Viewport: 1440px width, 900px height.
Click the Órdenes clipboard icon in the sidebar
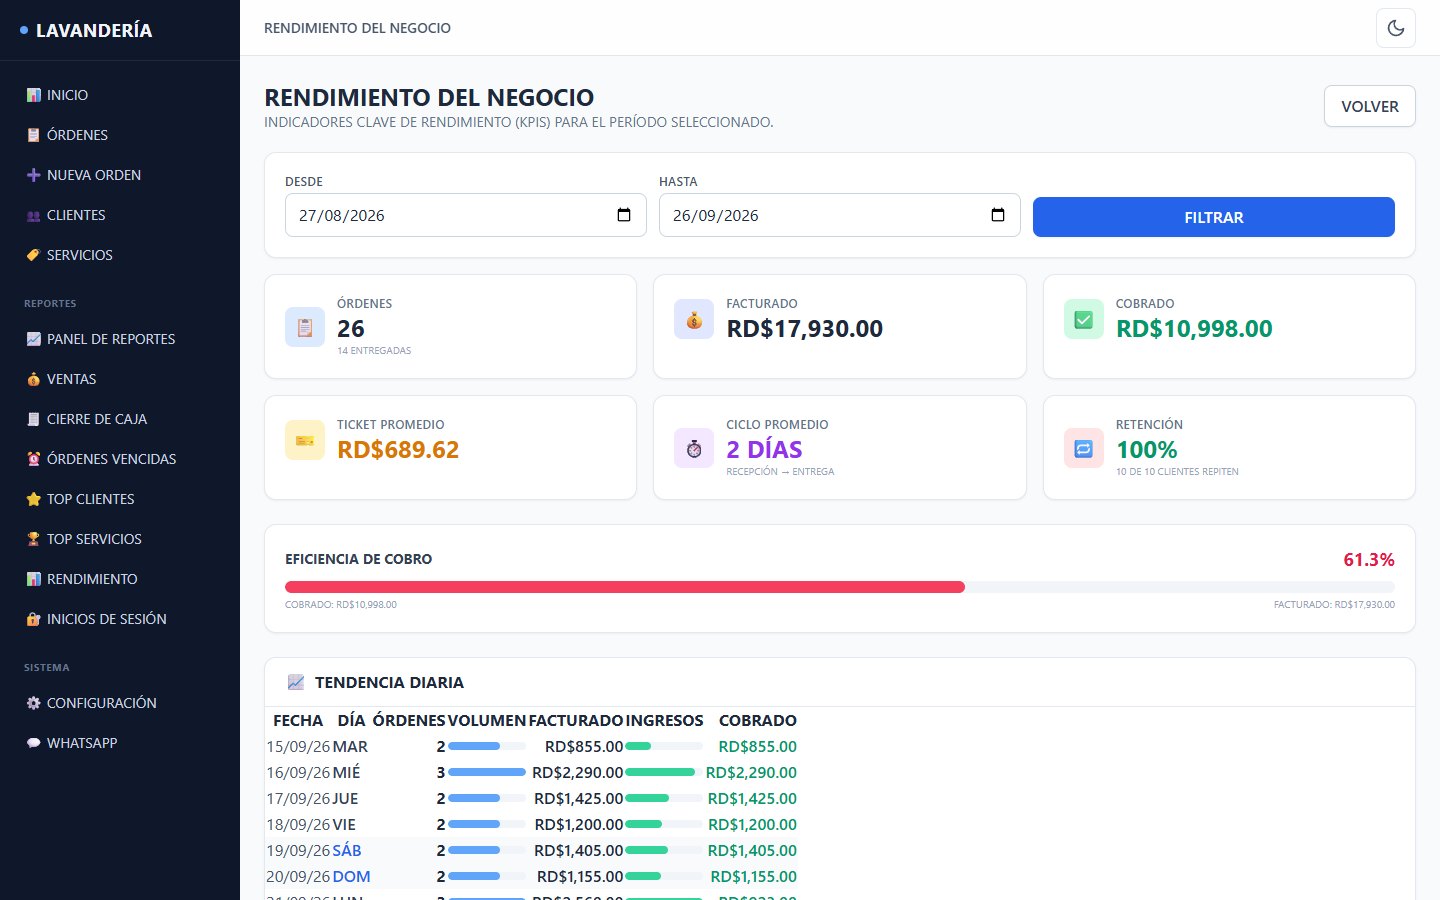pyautogui.click(x=34, y=135)
